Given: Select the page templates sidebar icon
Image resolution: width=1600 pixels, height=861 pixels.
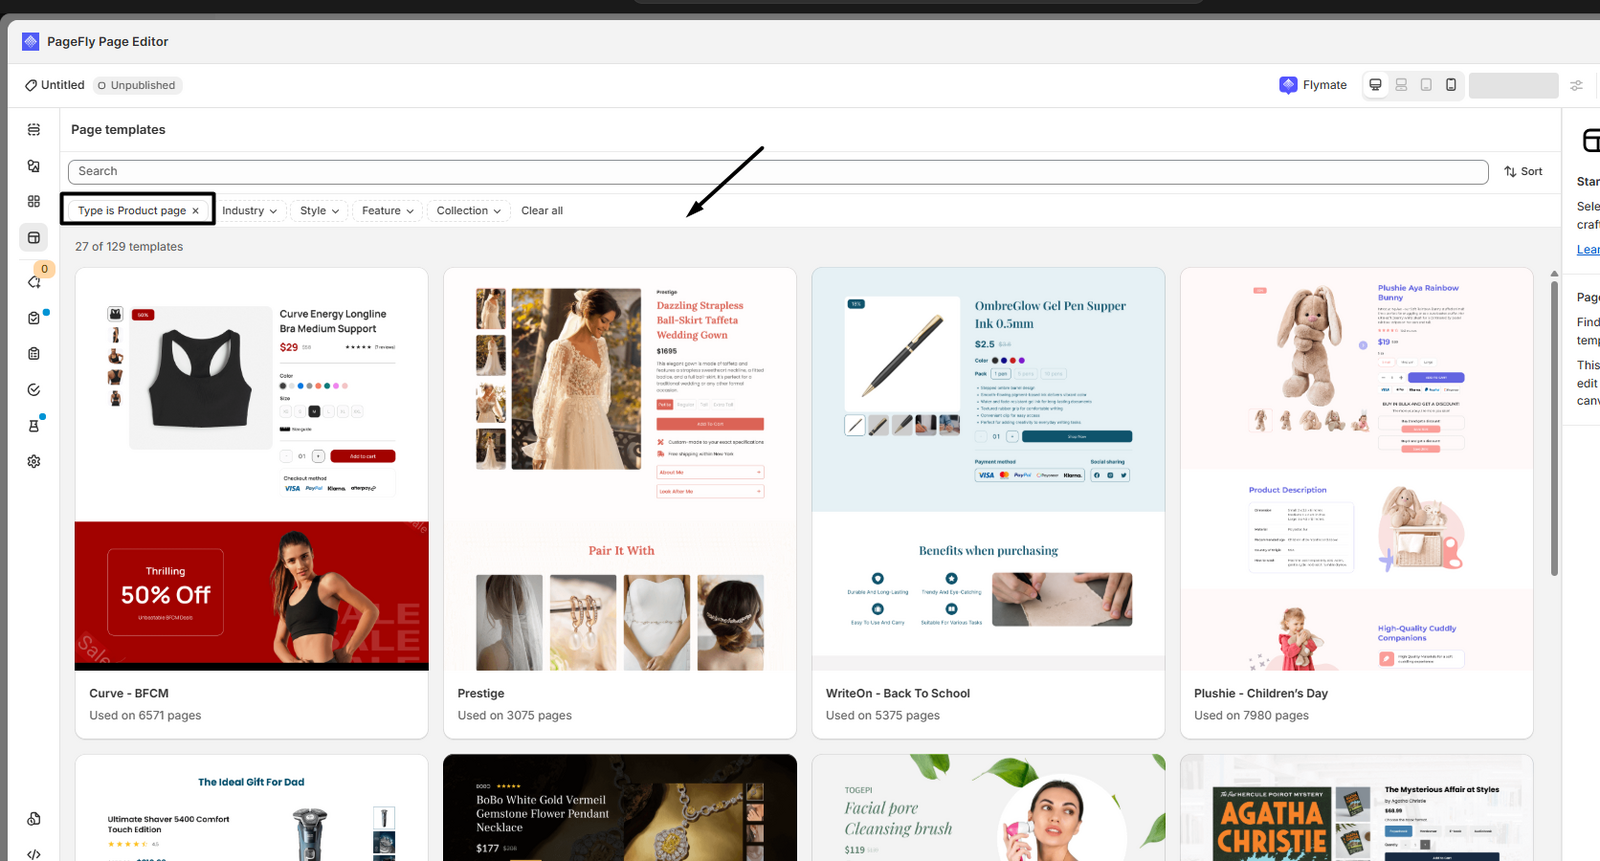Looking at the screenshot, I should 34,238.
